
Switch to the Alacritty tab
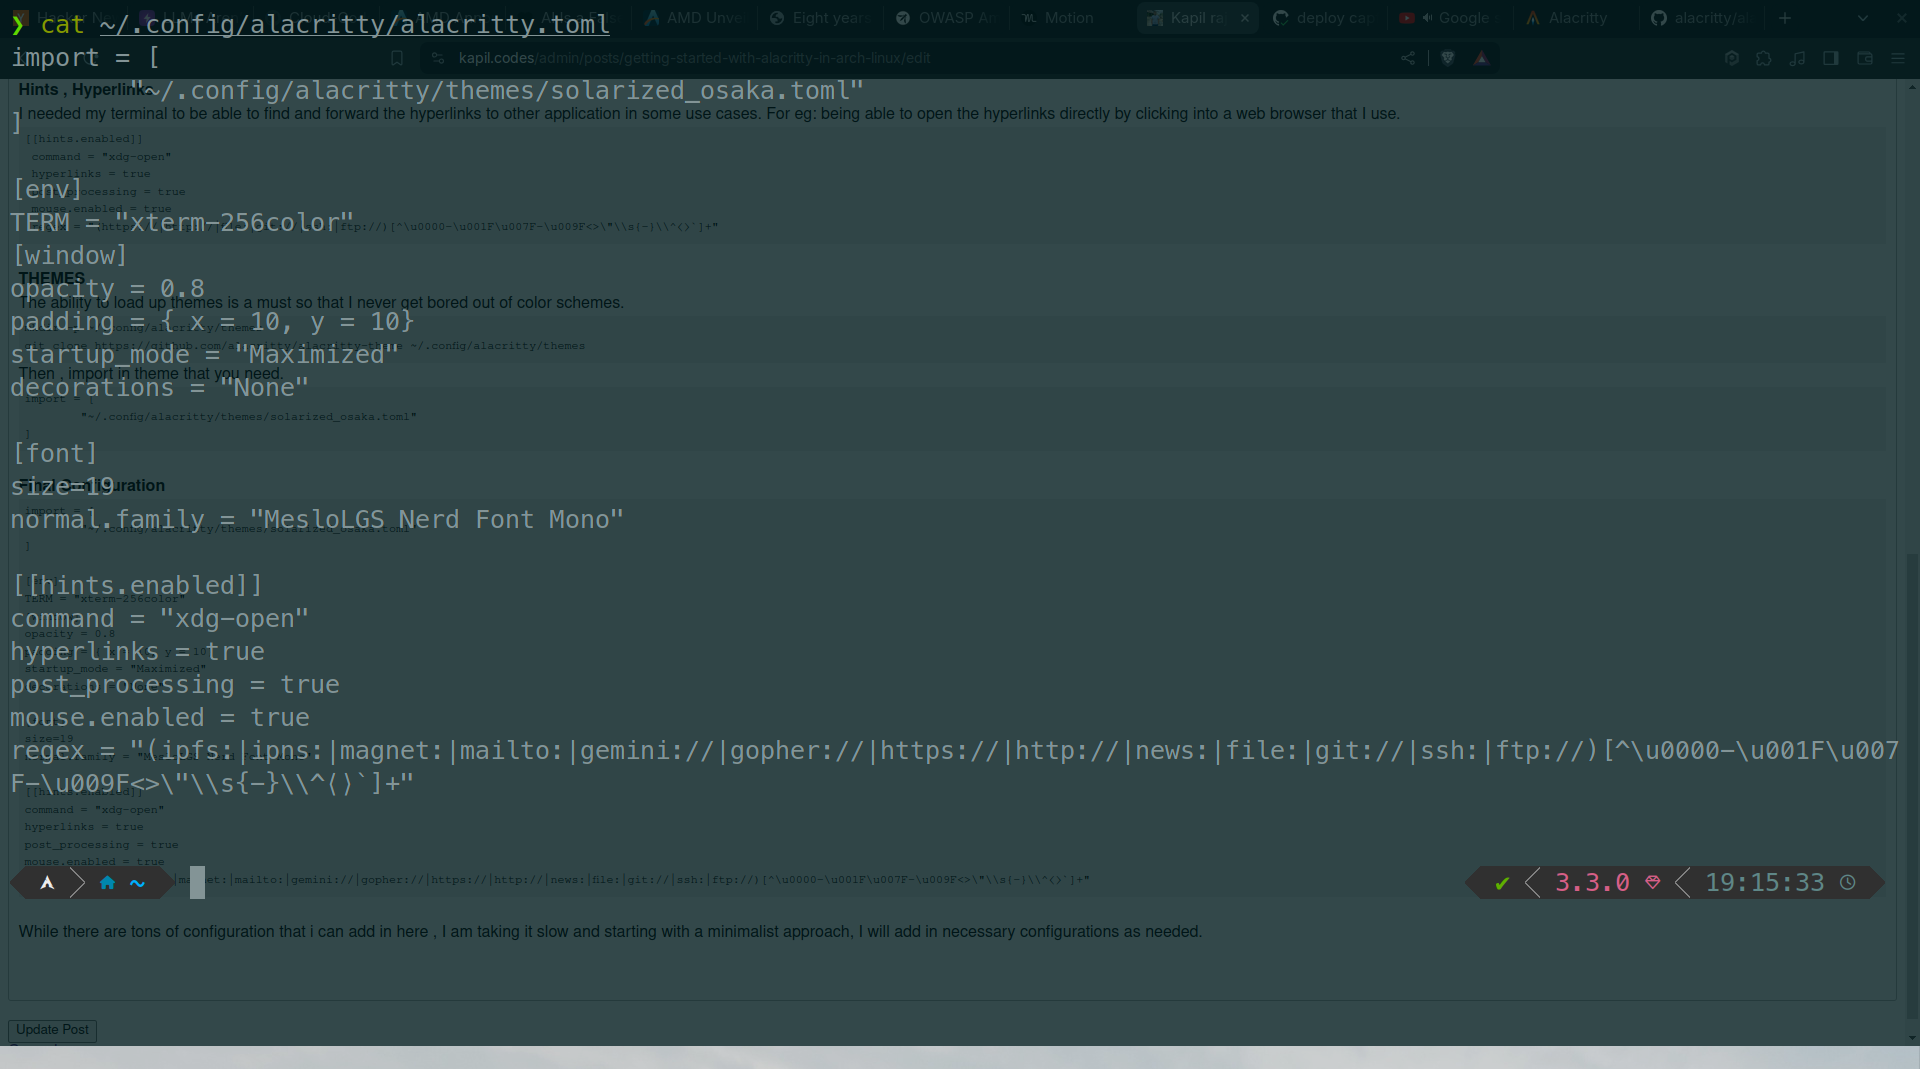(1576, 18)
